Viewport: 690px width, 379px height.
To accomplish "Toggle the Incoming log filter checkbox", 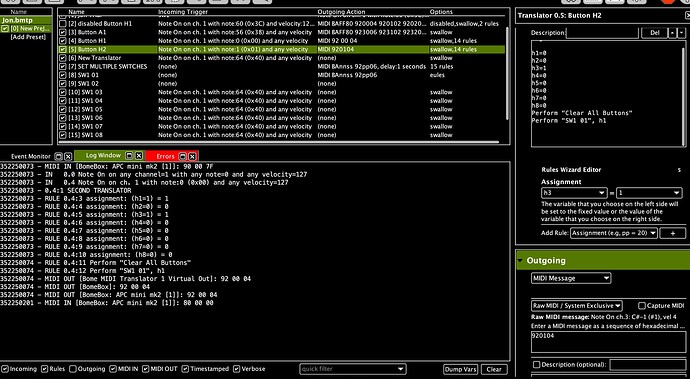I will coord(5,369).
